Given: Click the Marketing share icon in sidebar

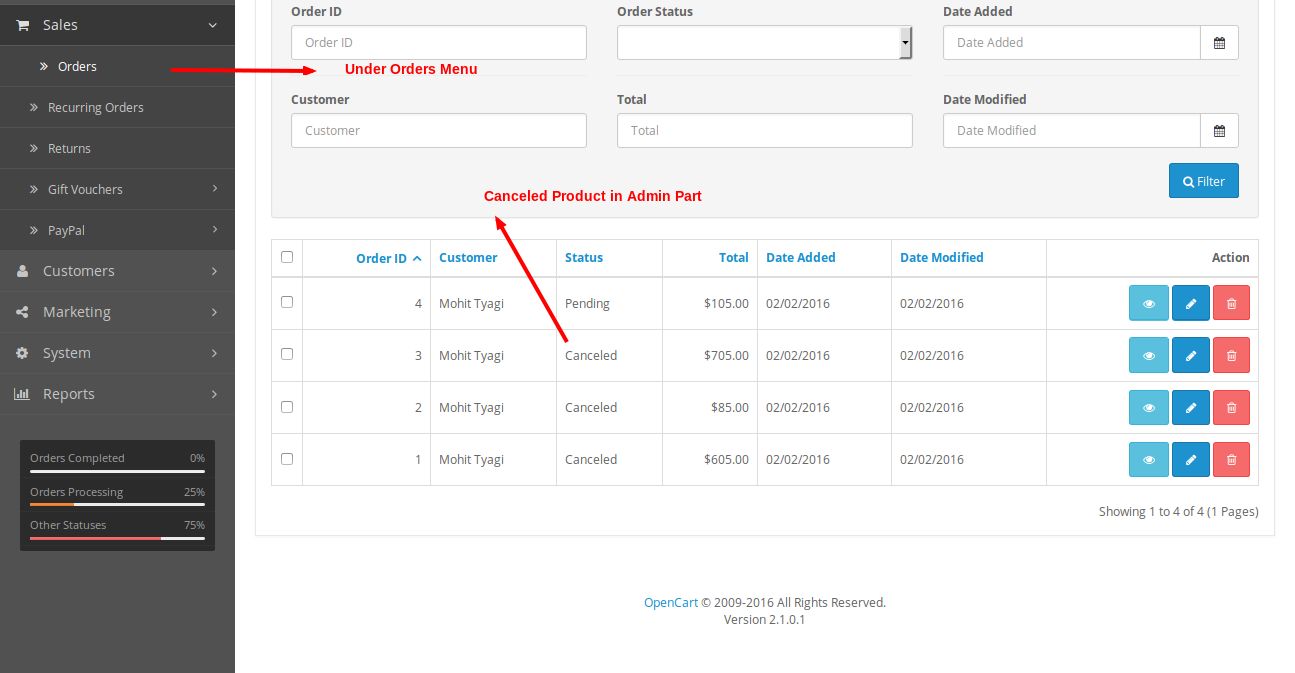Looking at the screenshot, I should tap(22, 312).
